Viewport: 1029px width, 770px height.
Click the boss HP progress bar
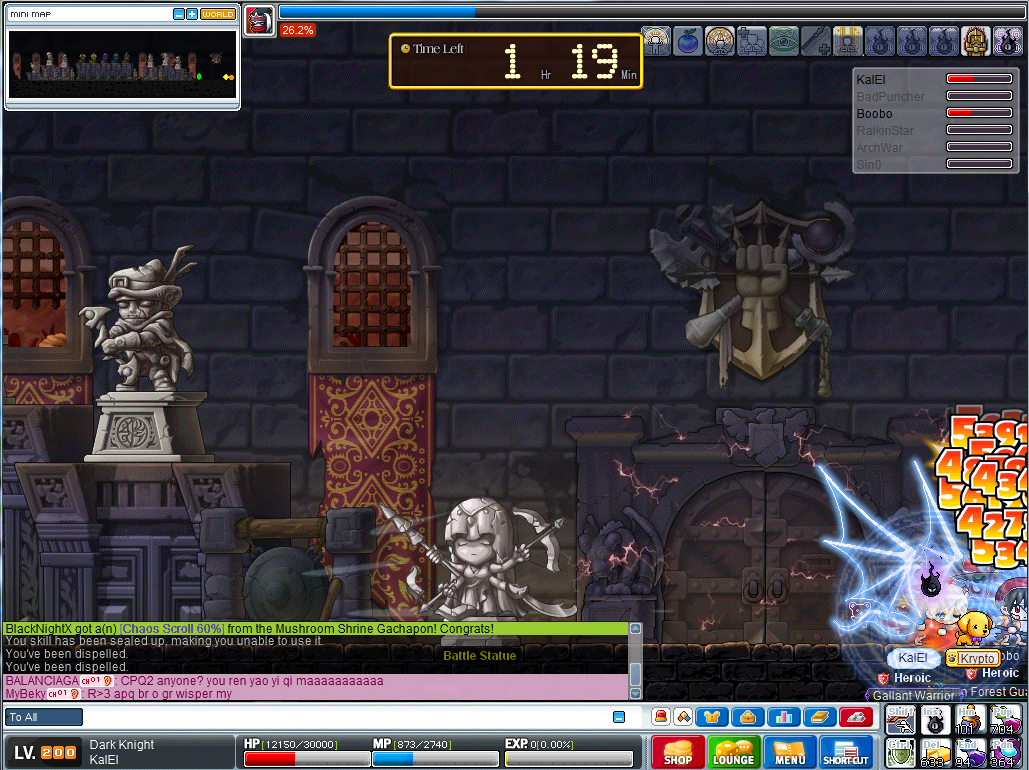(x=651, y=12)
